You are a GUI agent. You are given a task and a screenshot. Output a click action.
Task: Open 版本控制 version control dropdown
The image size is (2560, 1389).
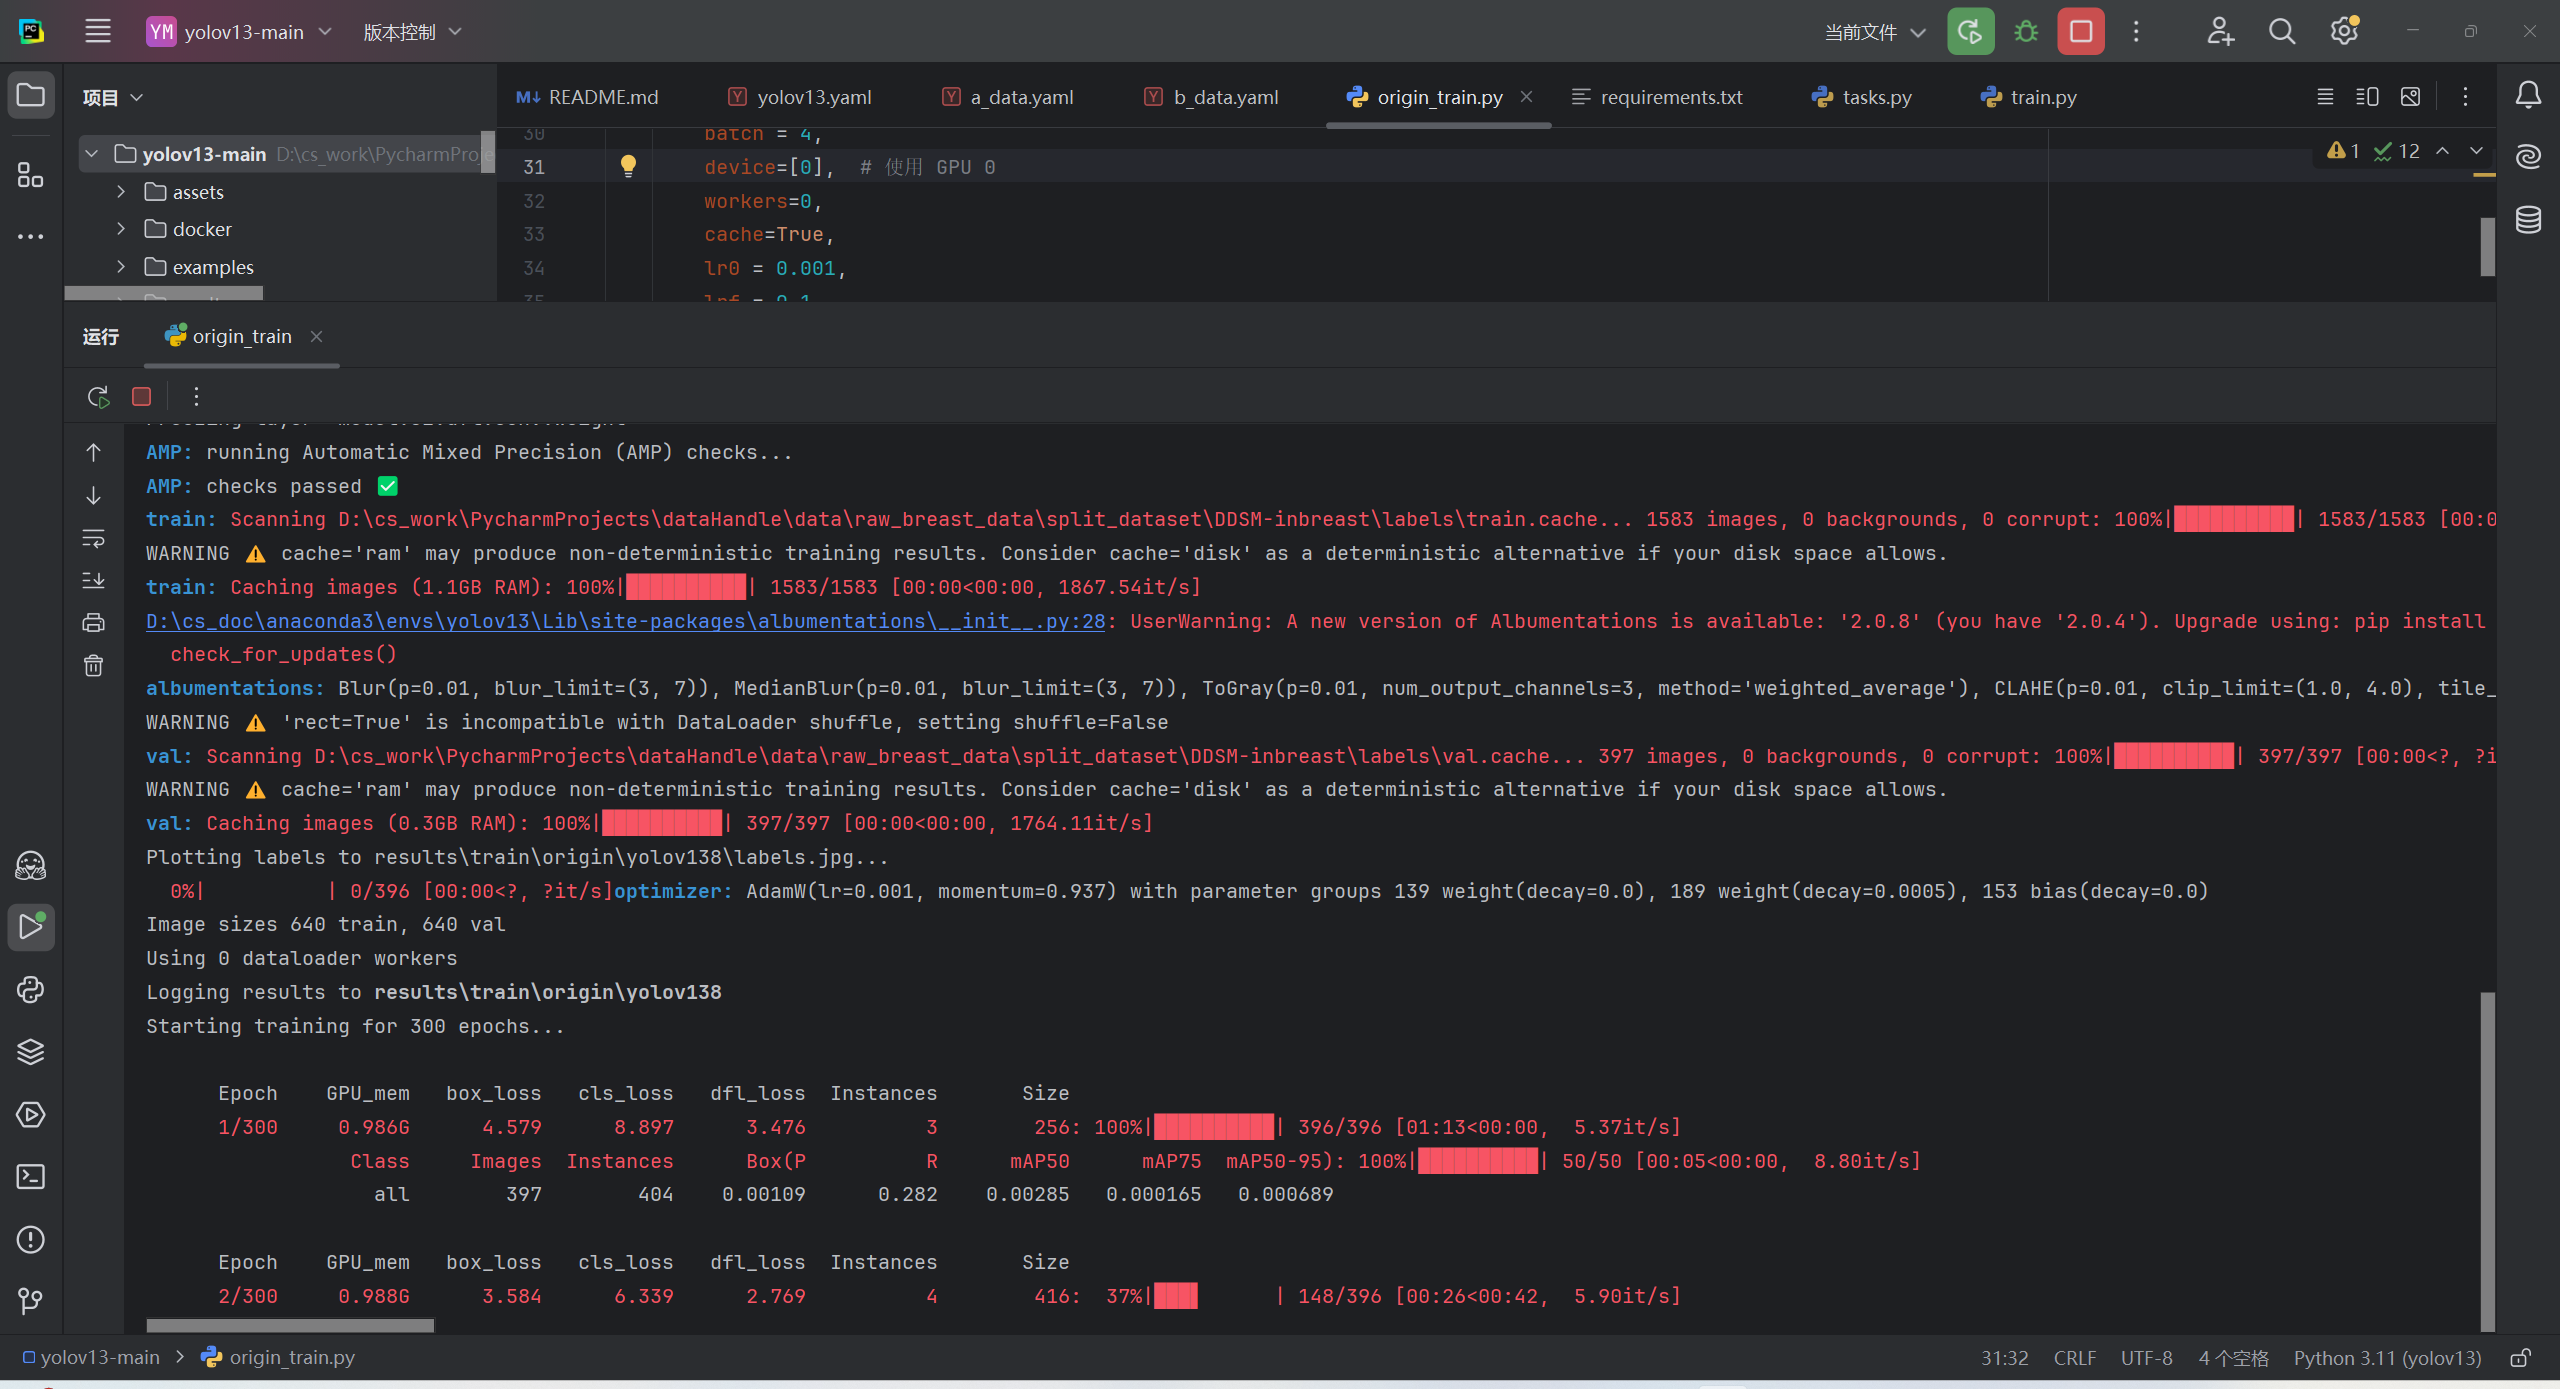tap(411, 32)
